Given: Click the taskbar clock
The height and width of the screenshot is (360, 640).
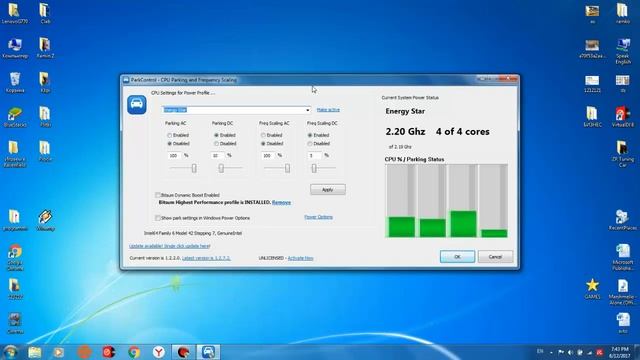Looking at the screenshot, I should (x=620, y=353).
